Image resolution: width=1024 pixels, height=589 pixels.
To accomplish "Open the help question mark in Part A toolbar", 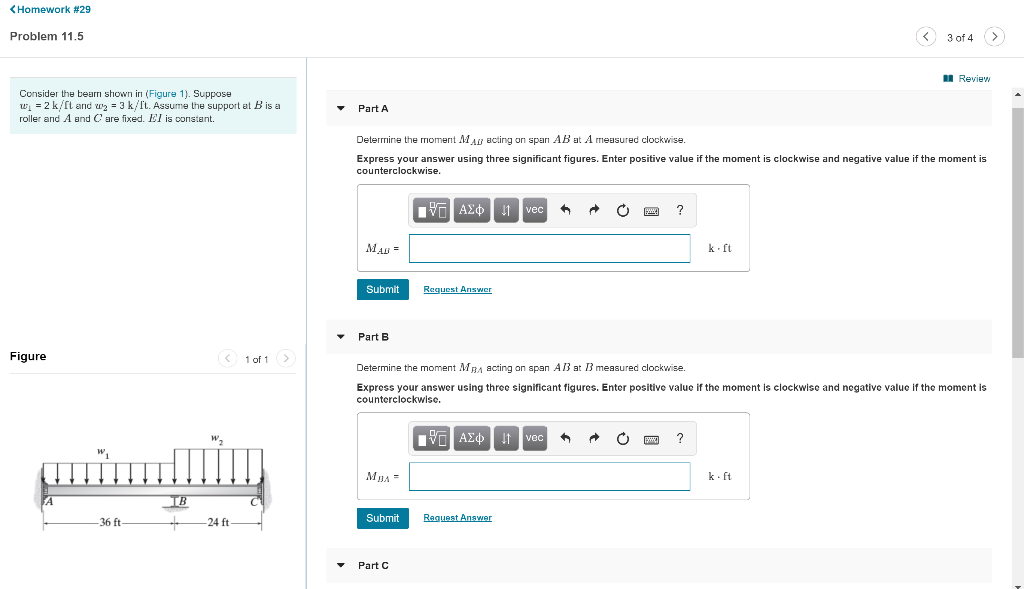I will point(680,210).
